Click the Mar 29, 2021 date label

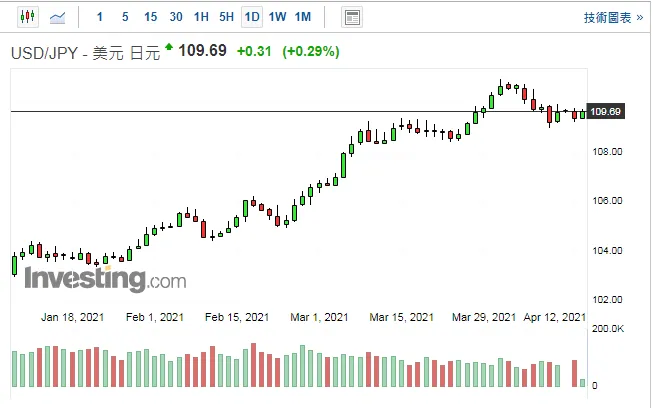[x=484, y=317]
